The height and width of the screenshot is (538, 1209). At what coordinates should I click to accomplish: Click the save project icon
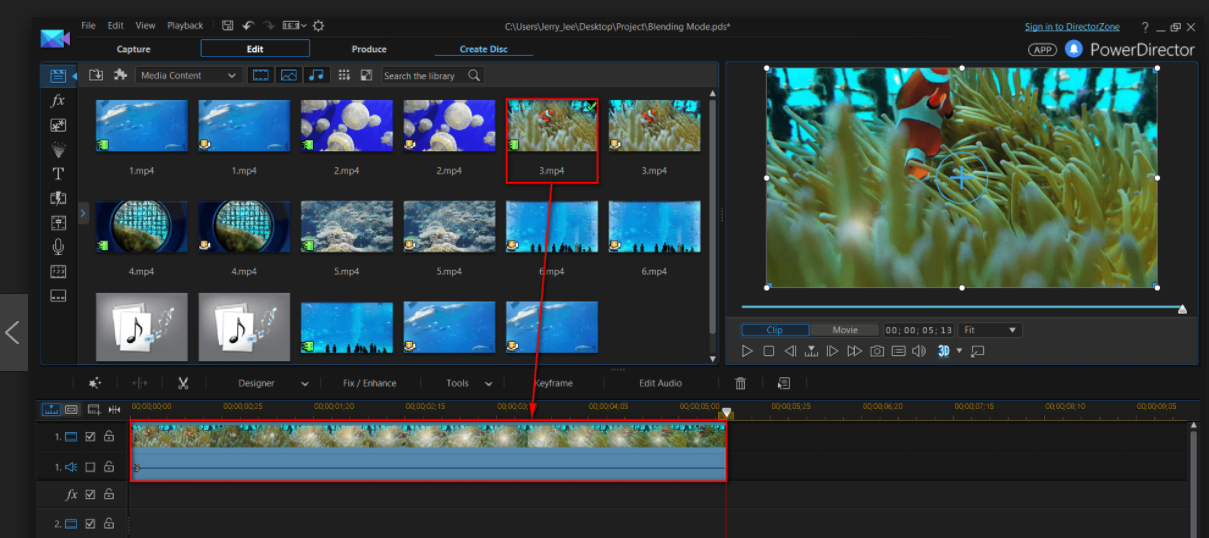click(228, 25)
